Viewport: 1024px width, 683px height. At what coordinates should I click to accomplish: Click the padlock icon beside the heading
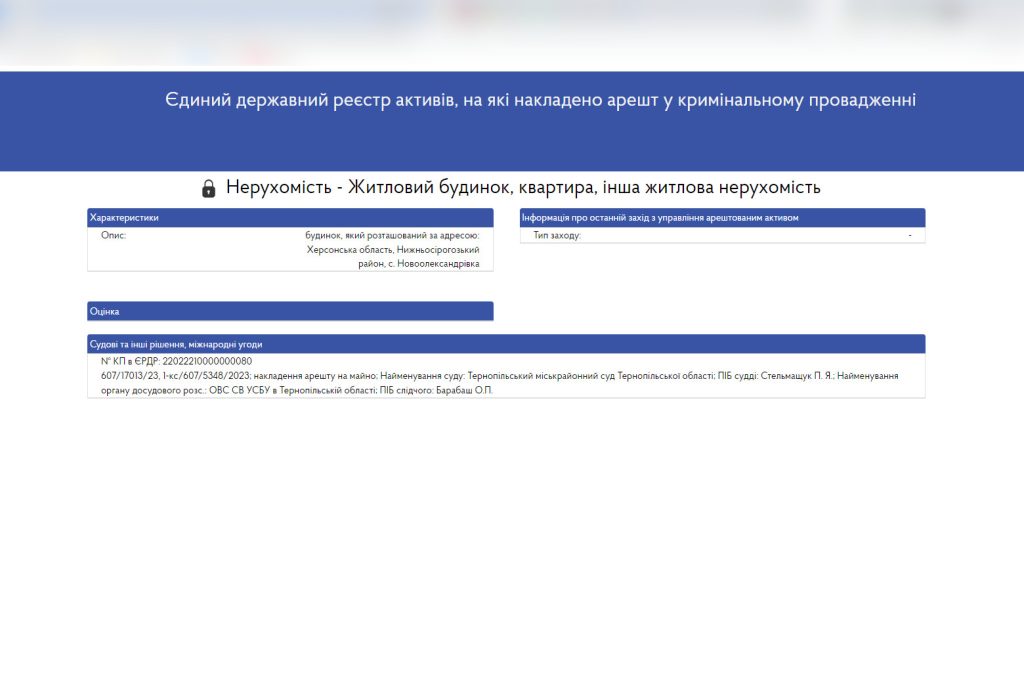208,188
